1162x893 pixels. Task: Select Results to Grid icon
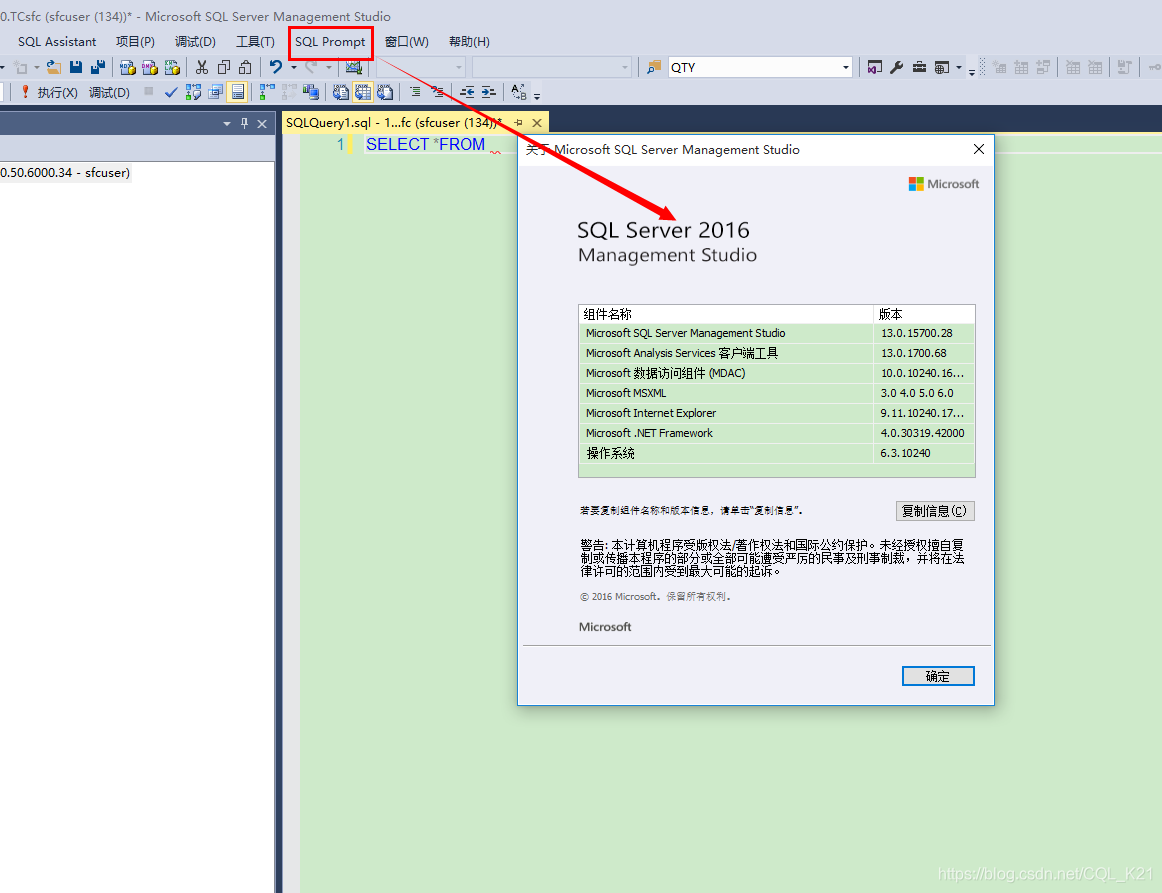(x=362, y=92)
